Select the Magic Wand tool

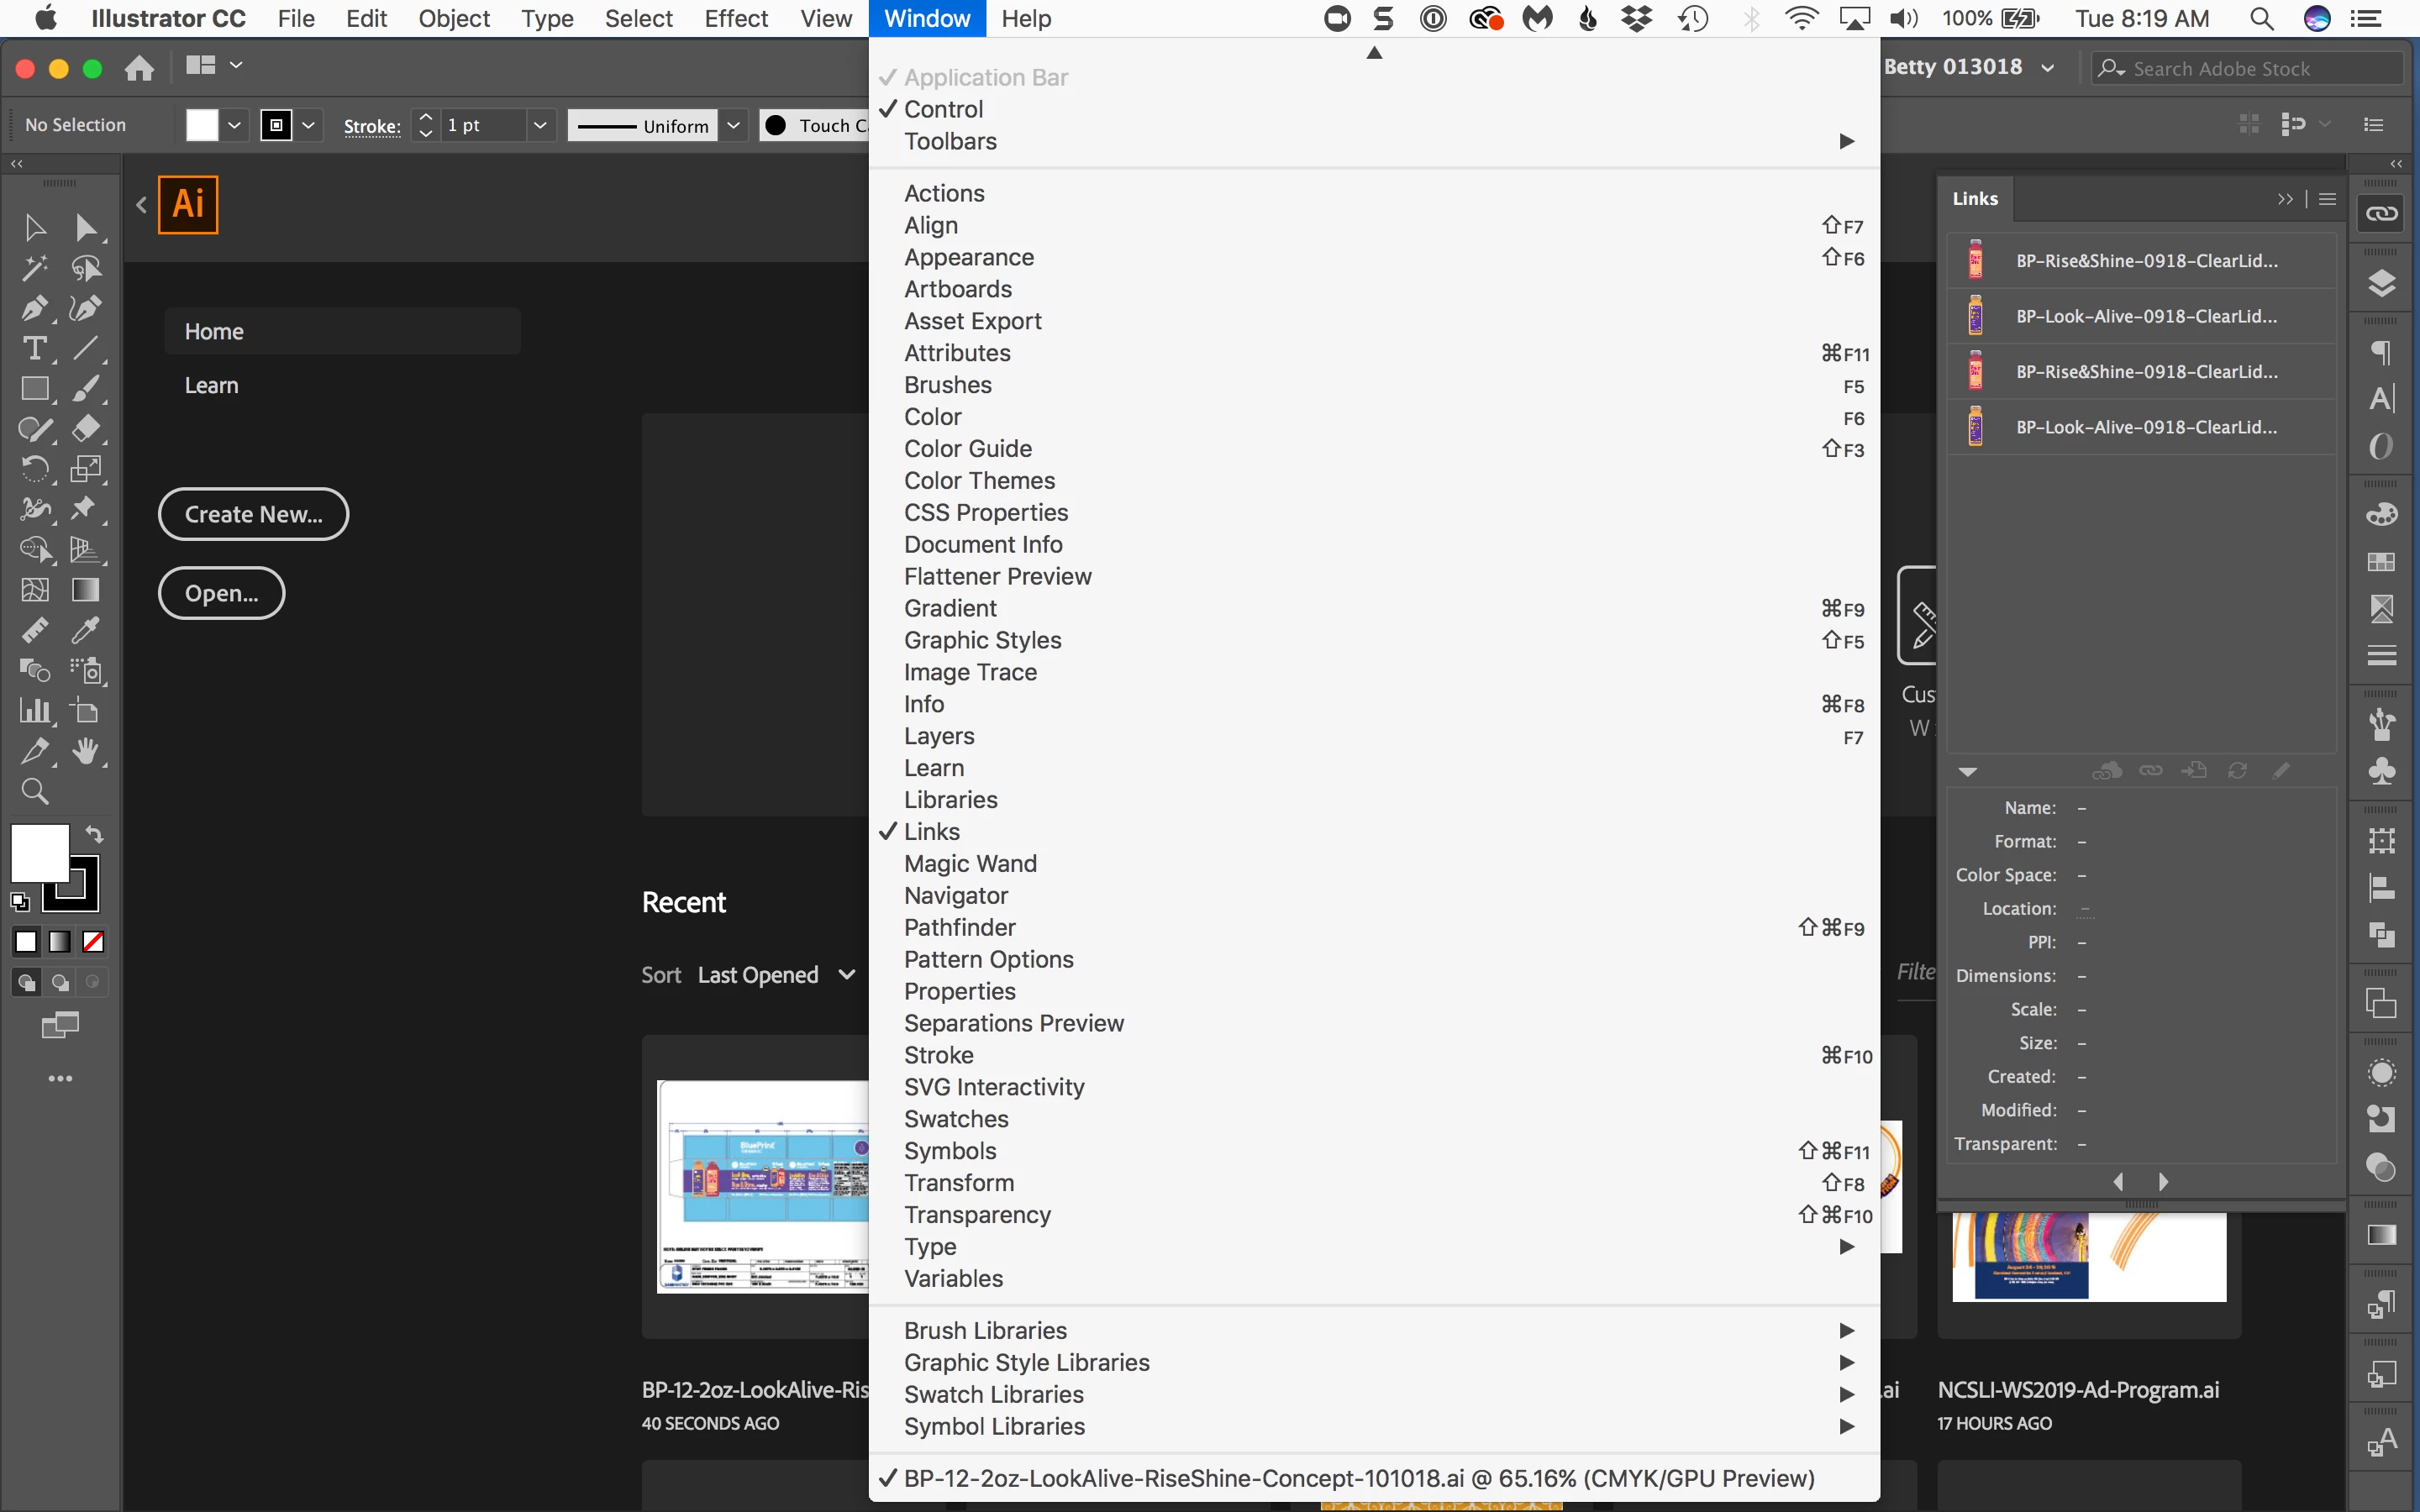tap(34, 268)
